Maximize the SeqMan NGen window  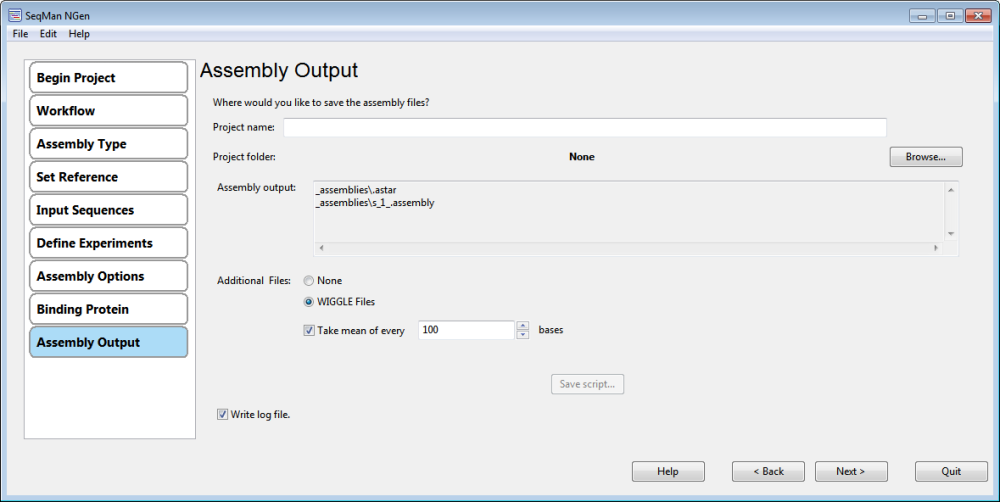pyautogui.click(x=950, y=15)
